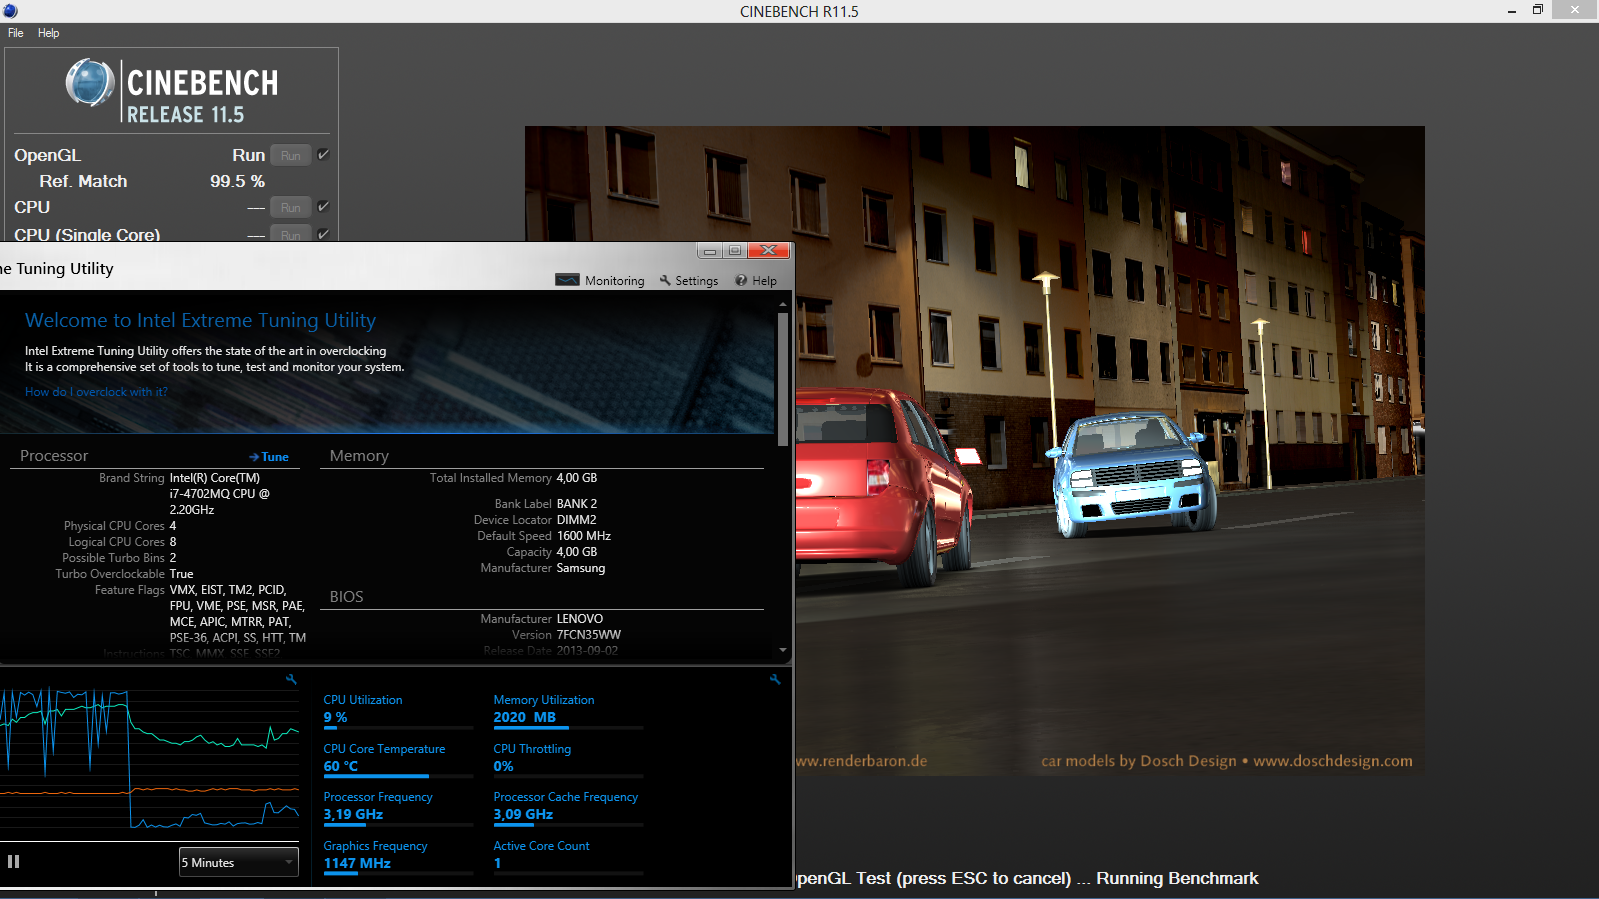Select the CPU Utilization monitor value

[398, 709]
